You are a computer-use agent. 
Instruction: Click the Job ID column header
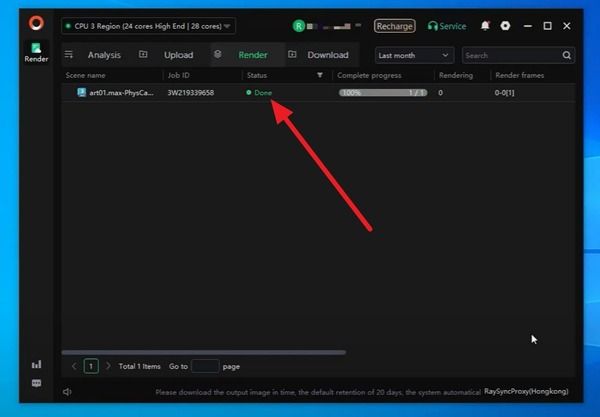pos(178,75)
